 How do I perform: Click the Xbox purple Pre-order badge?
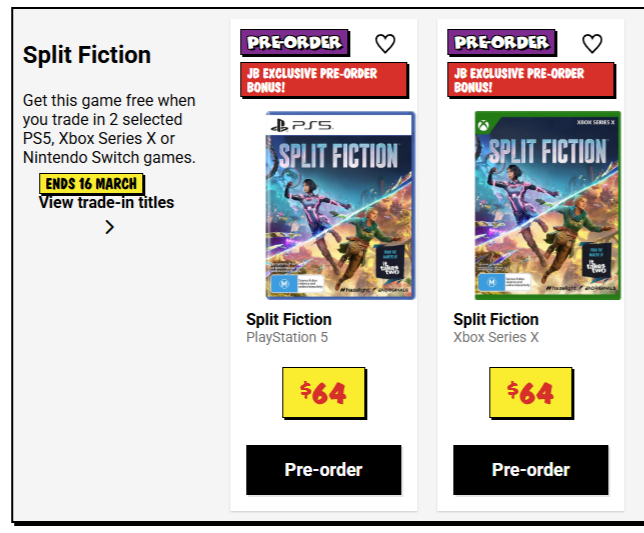501,42
